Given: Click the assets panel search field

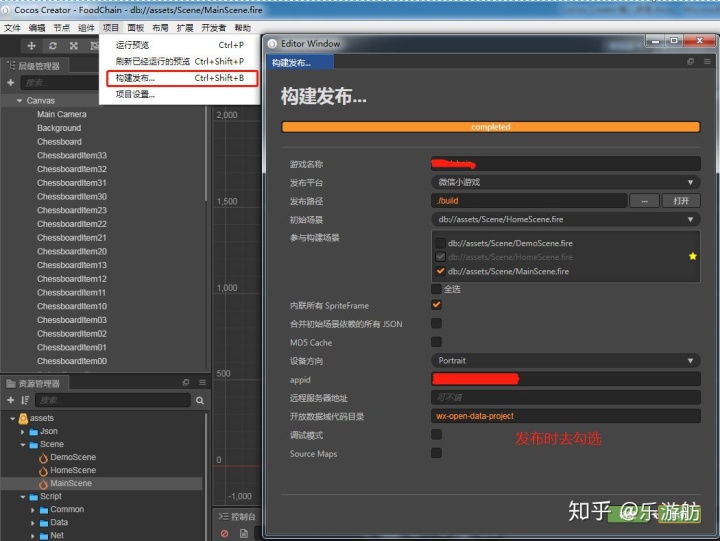Looking at the screenshot, I should [x=113, y=400].
